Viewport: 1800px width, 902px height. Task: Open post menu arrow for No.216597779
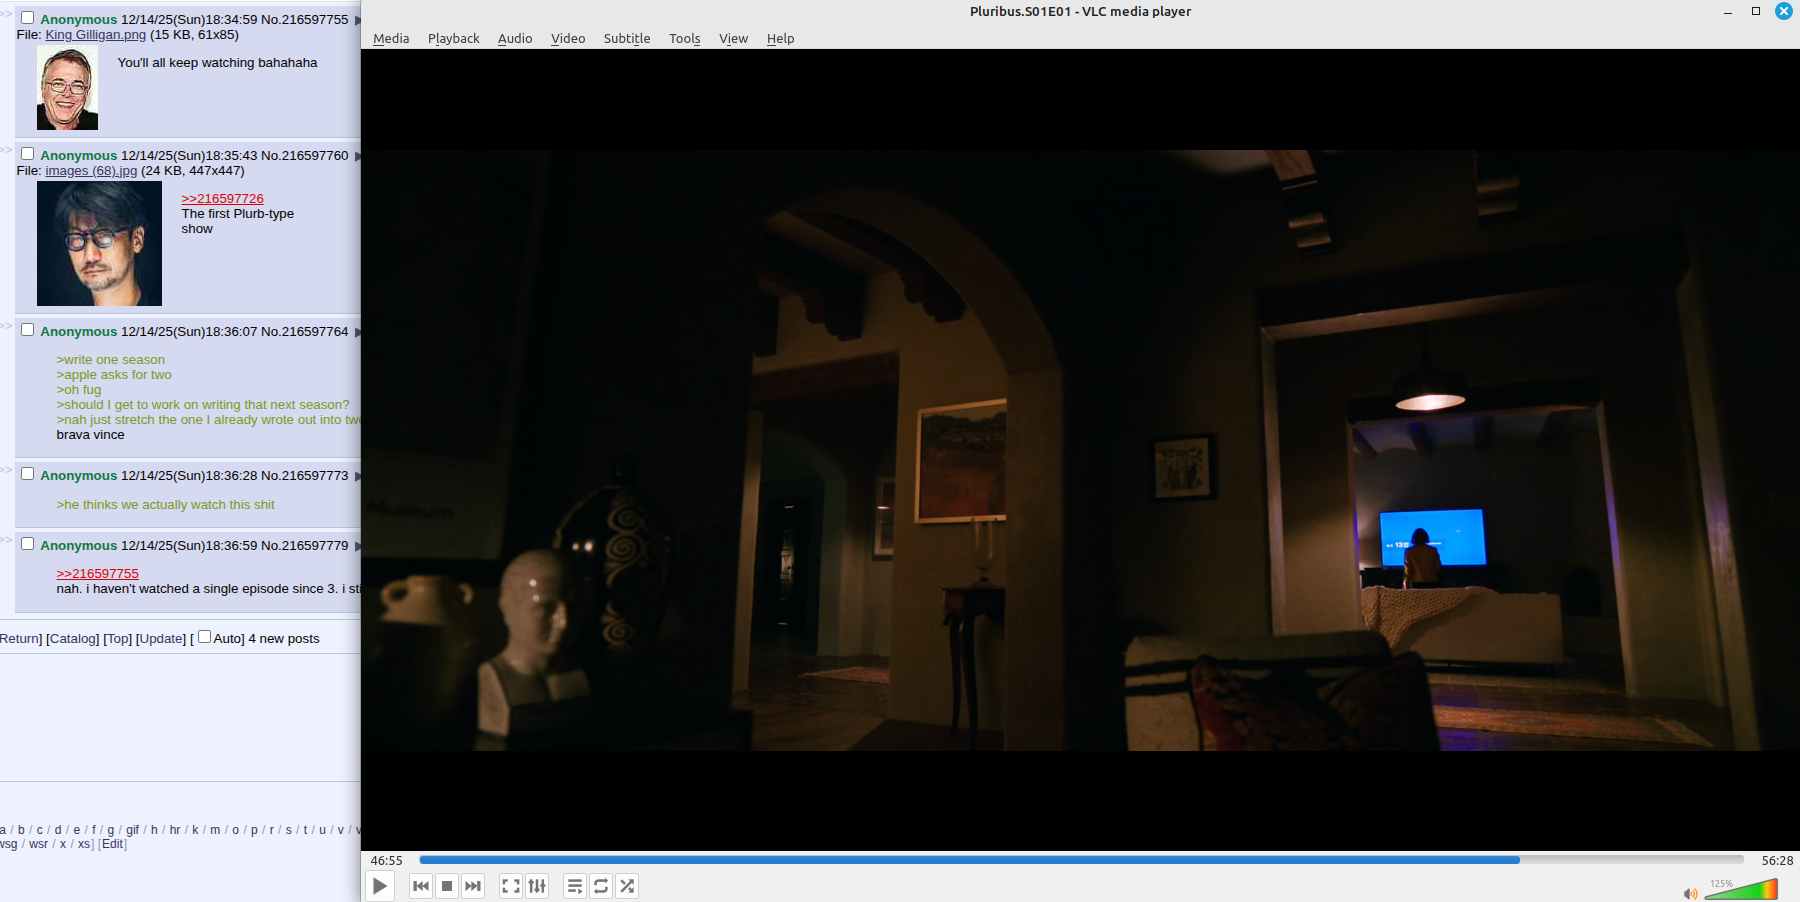pos(357,546)
